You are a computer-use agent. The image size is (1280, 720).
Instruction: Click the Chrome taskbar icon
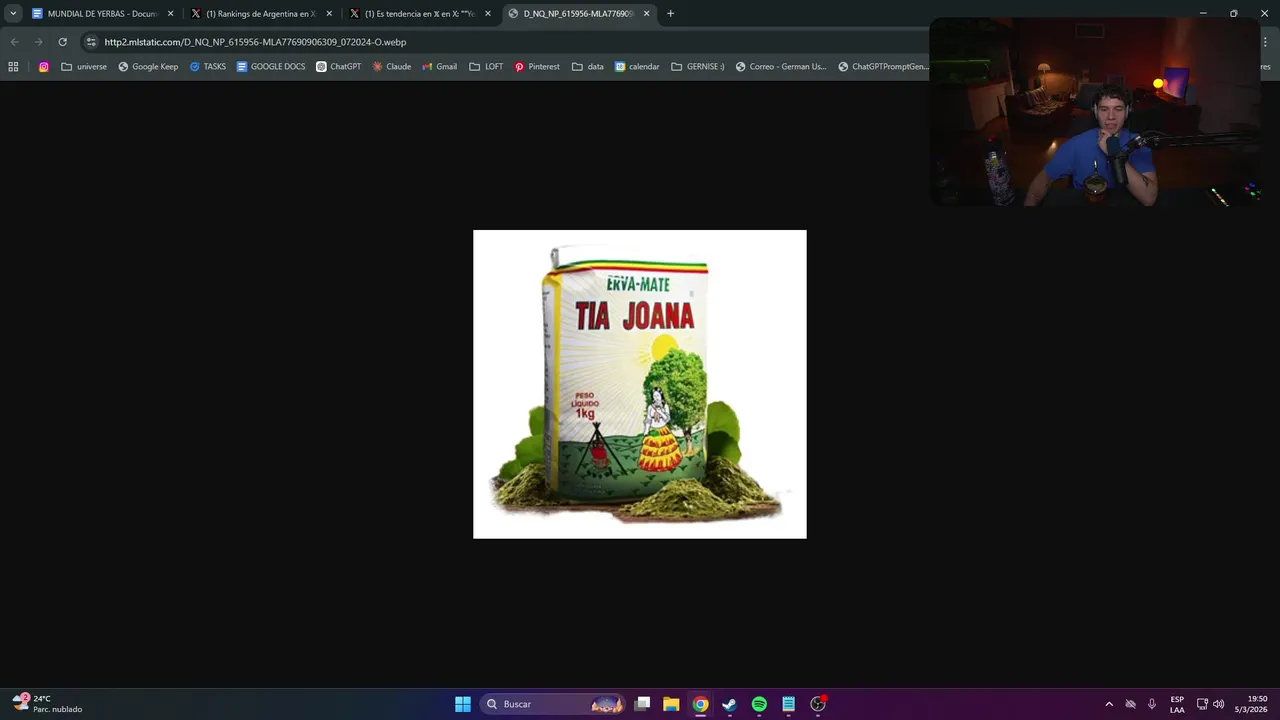701,704
